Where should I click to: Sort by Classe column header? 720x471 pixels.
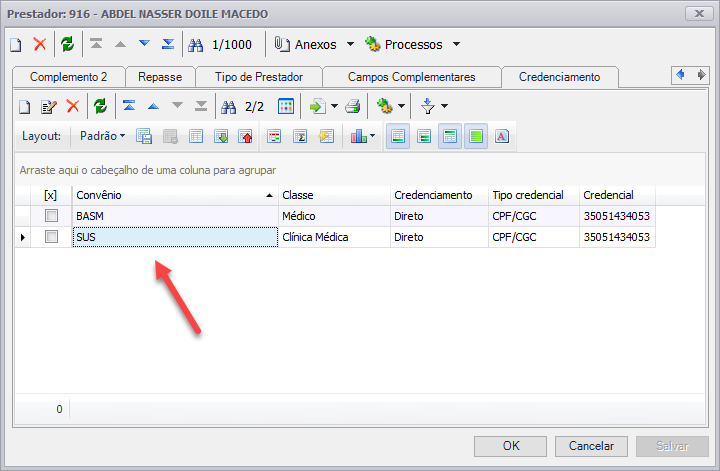pos(334,195)
